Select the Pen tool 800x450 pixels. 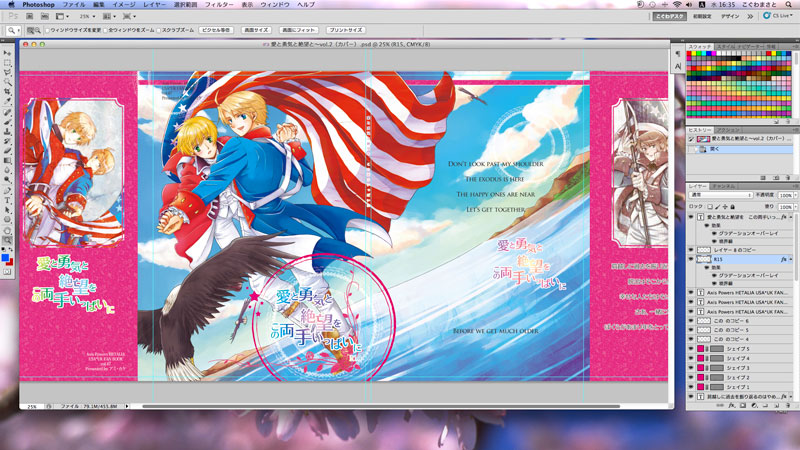coord(7,191)
